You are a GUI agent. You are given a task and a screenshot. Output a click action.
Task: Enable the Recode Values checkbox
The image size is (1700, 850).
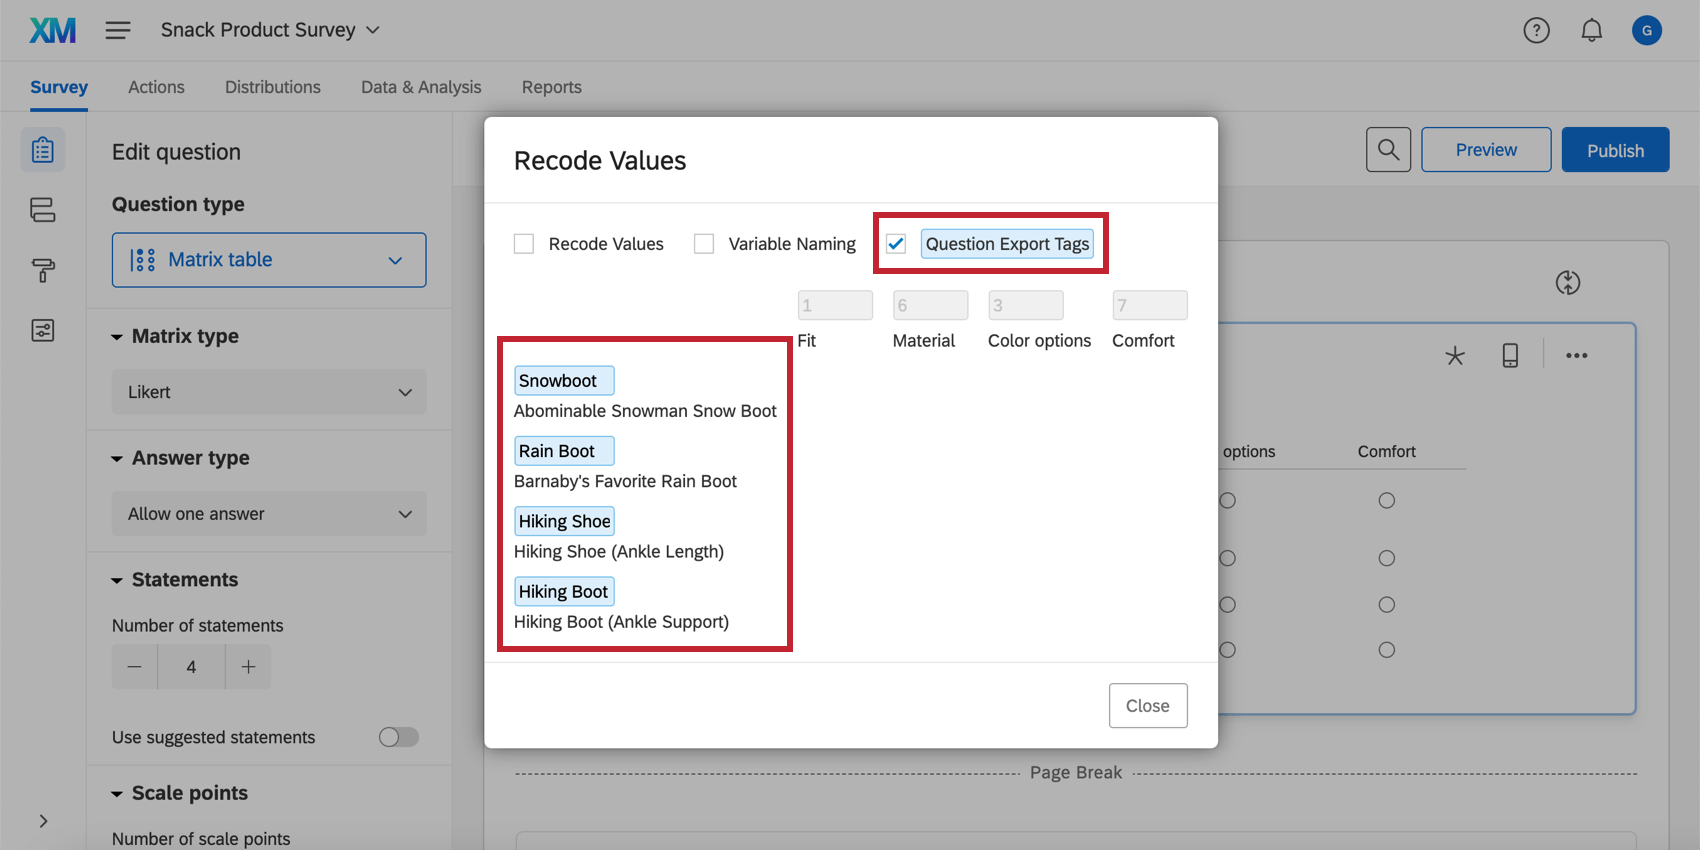click(x=524, y=244)
